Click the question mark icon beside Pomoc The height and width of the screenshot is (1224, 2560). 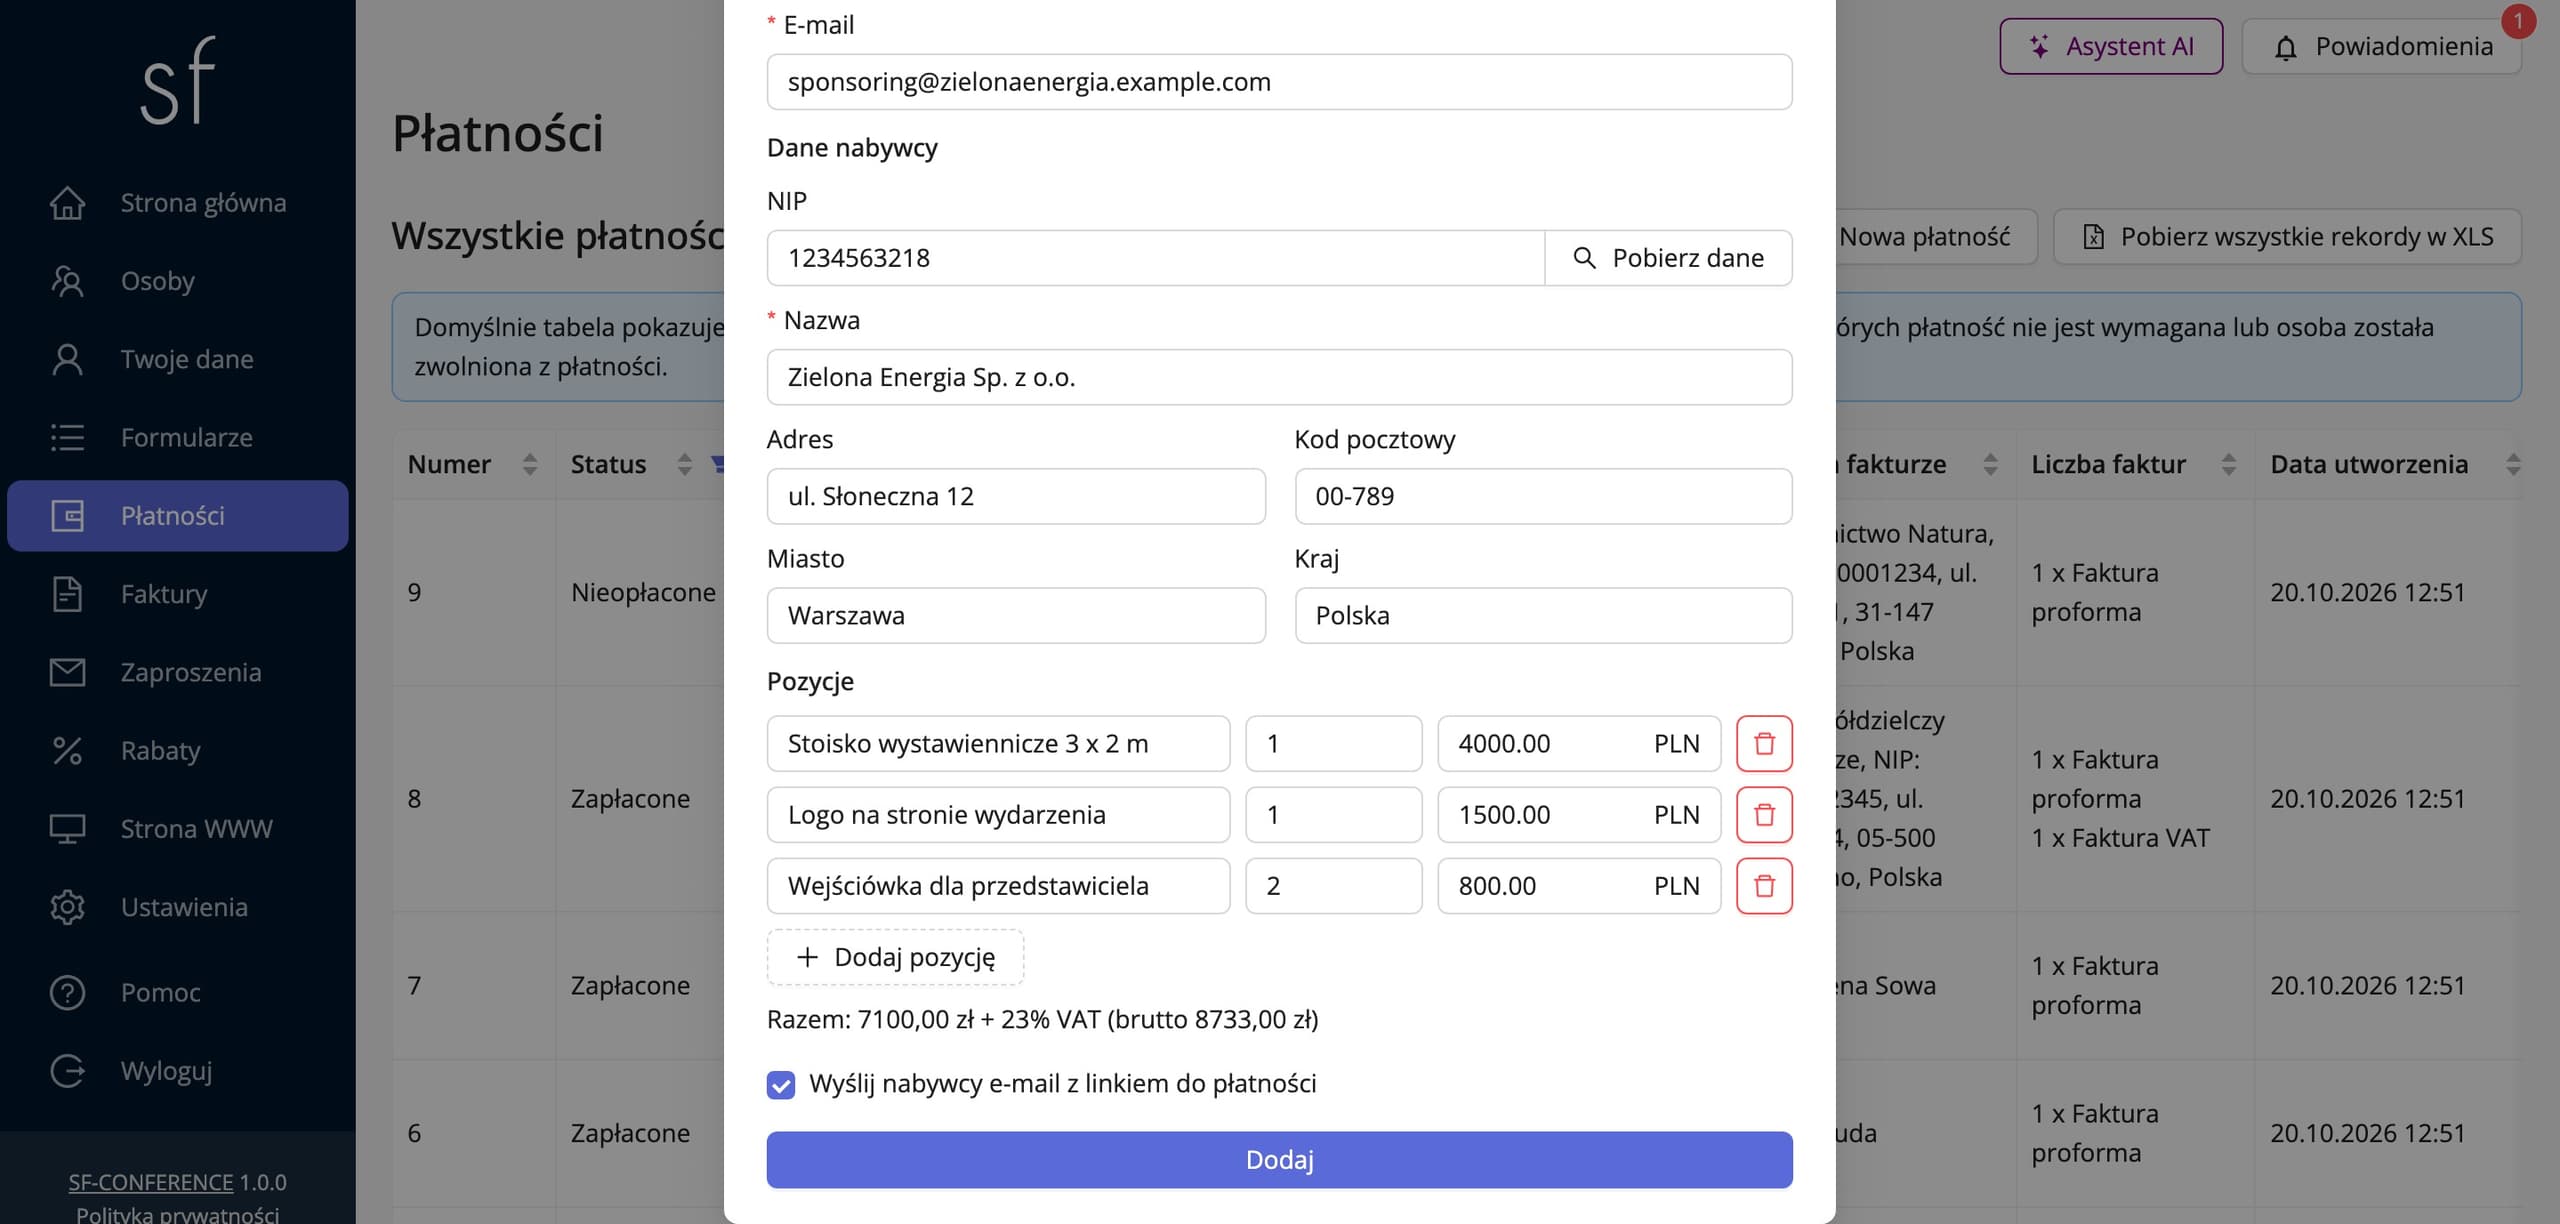67,992
